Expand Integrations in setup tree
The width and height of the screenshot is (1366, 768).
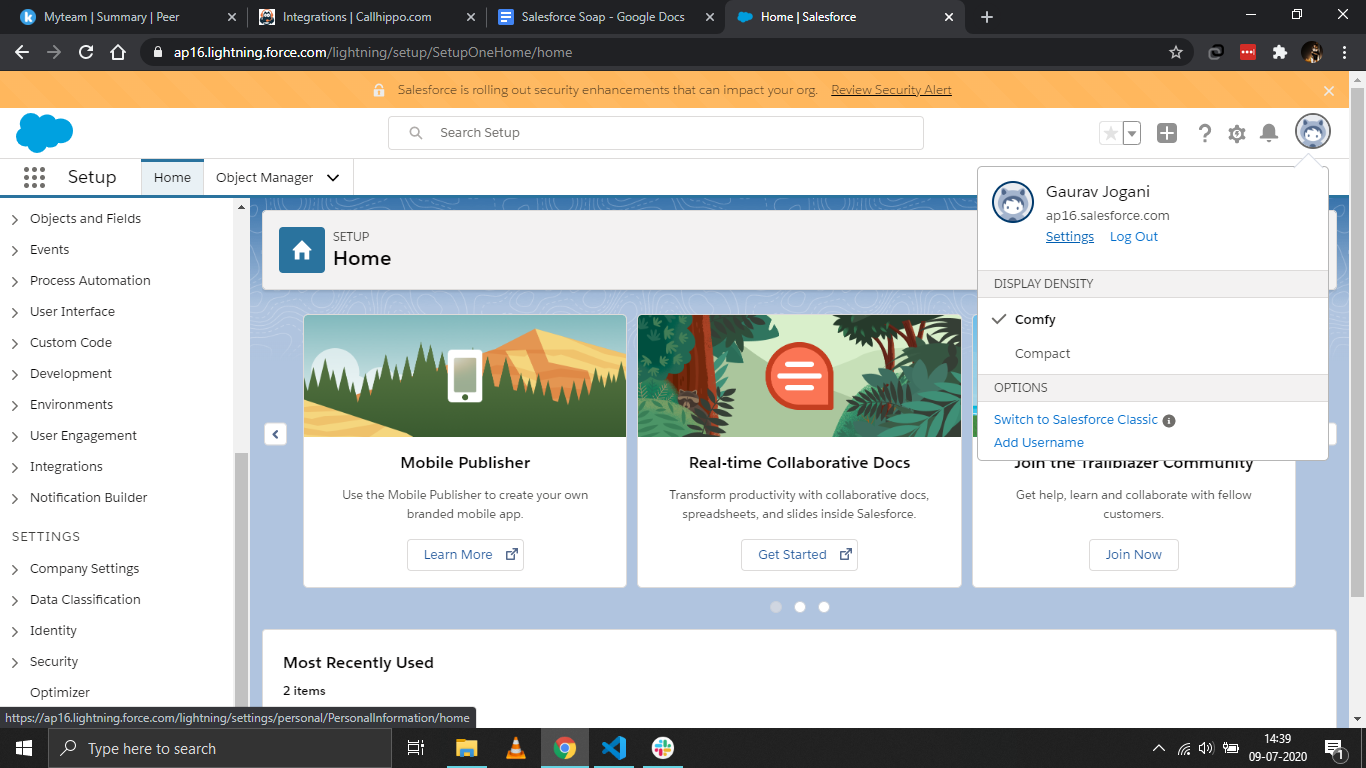coord(15,468)
